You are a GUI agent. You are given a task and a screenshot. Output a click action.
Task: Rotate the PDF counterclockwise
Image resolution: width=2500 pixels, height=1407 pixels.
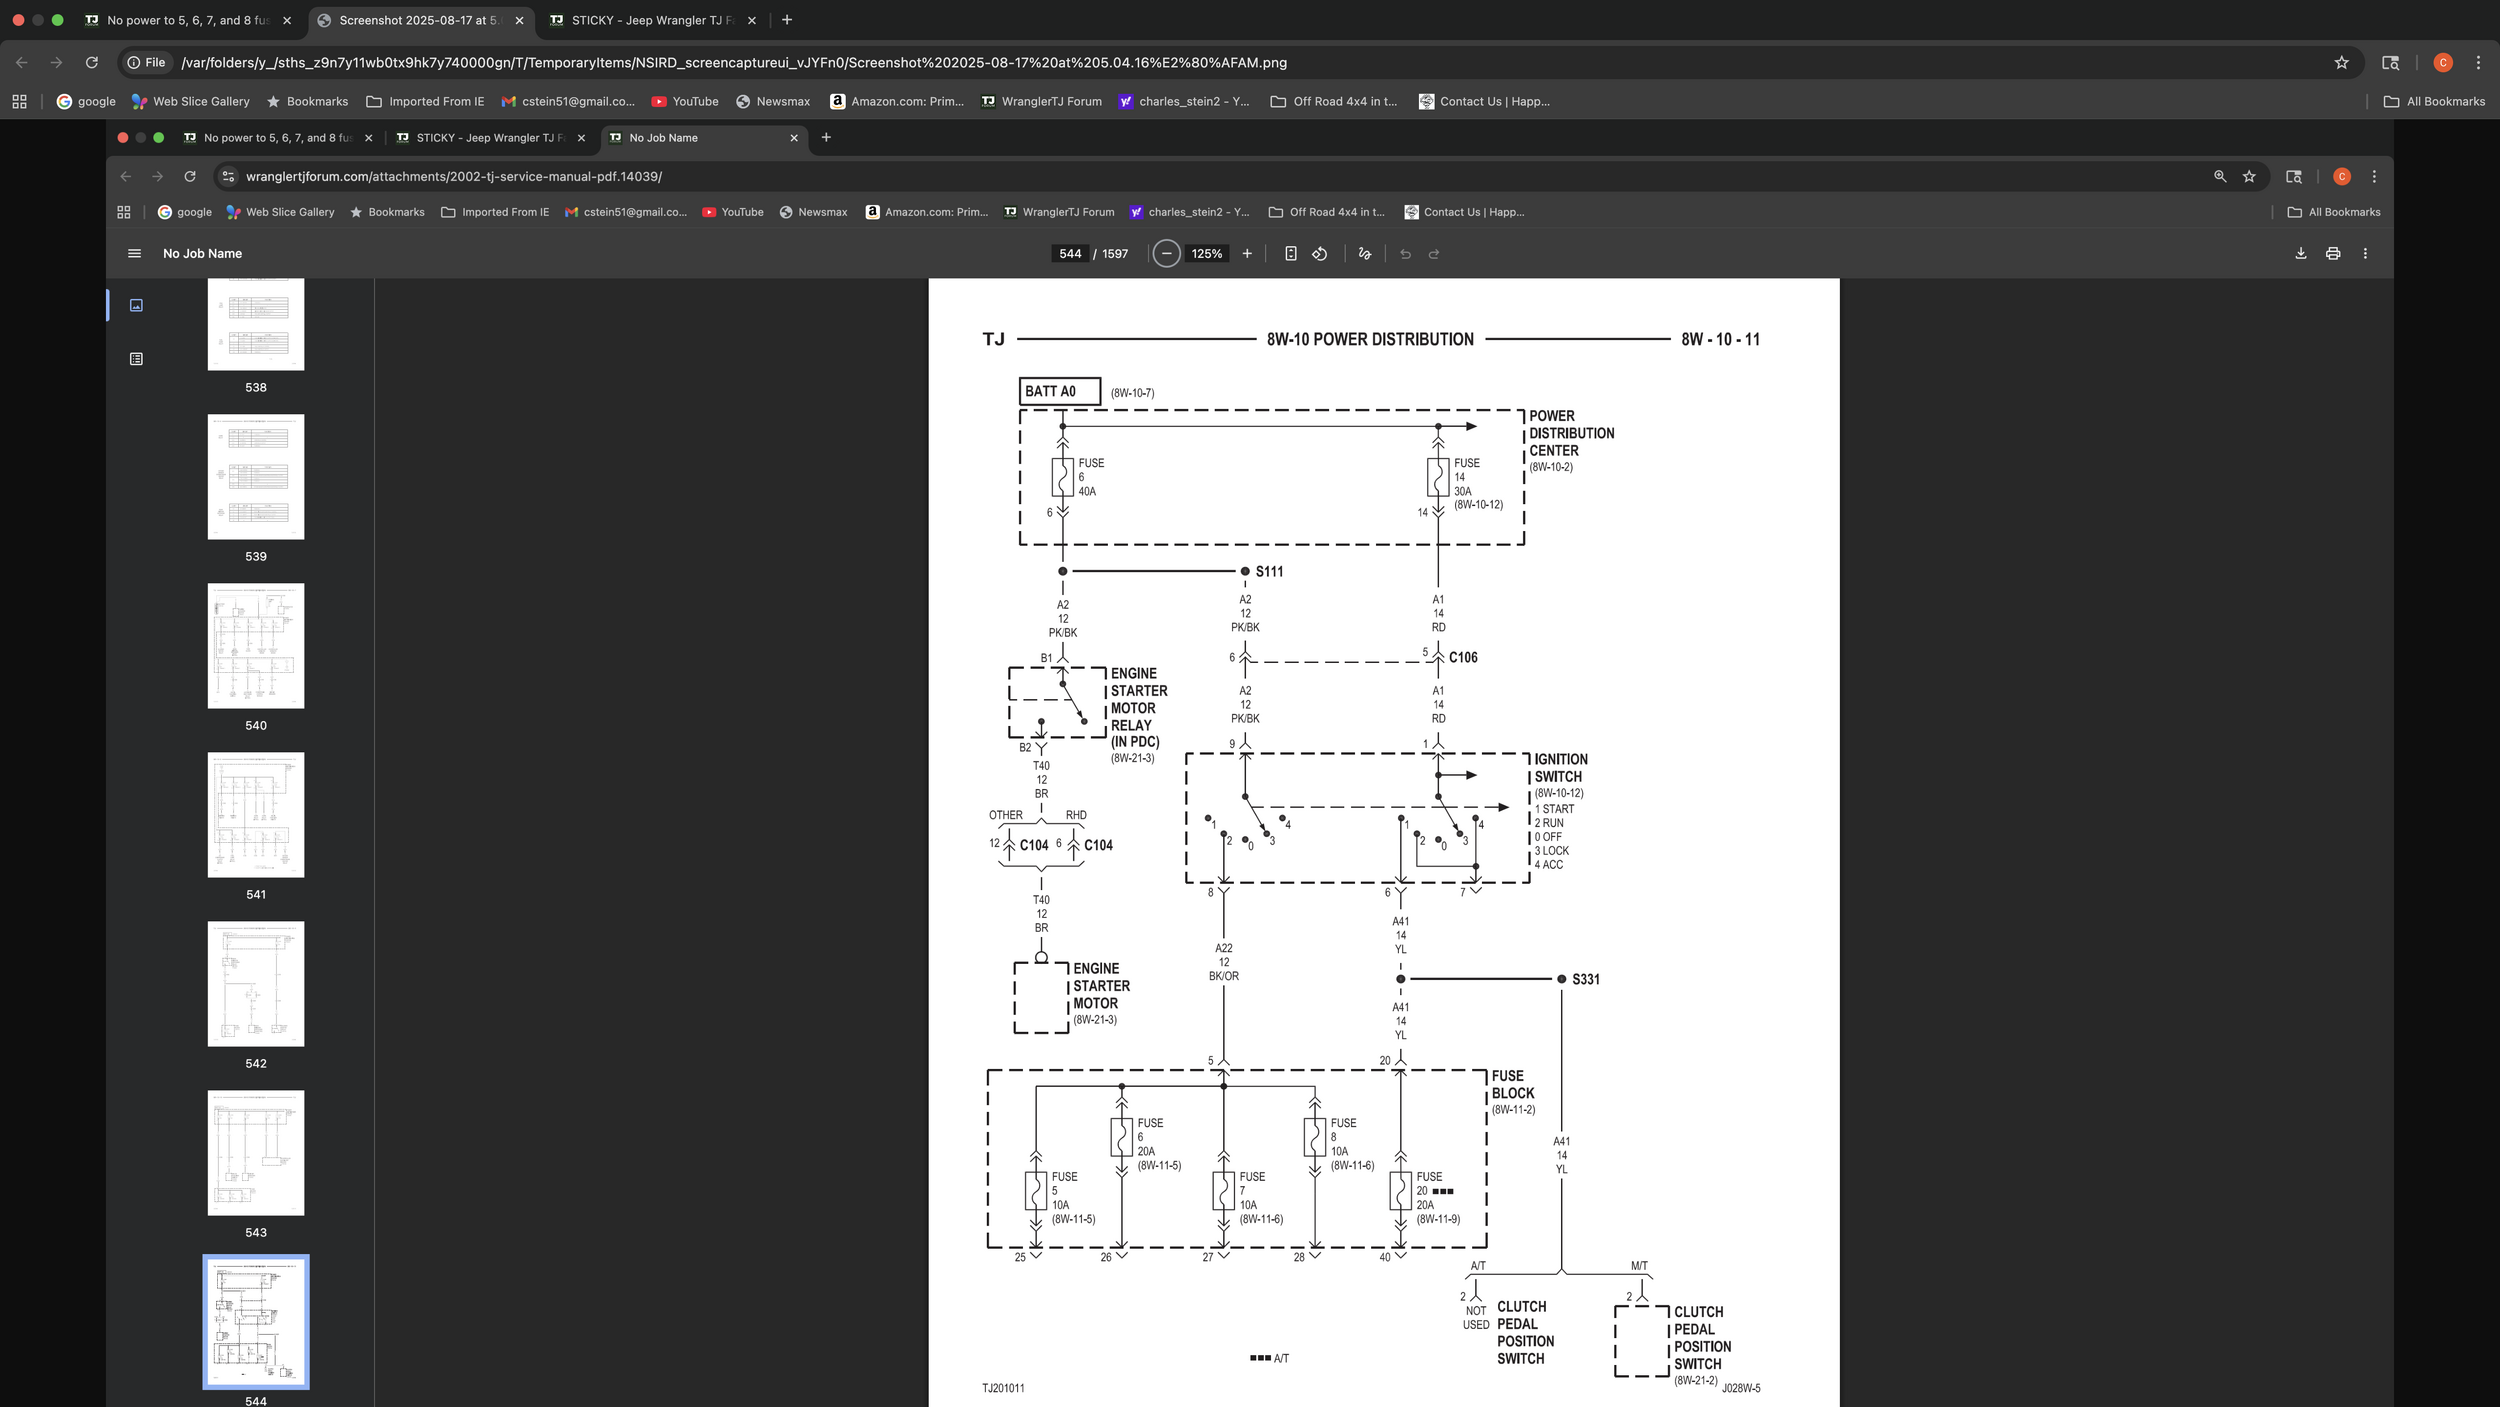point(1320,254)
